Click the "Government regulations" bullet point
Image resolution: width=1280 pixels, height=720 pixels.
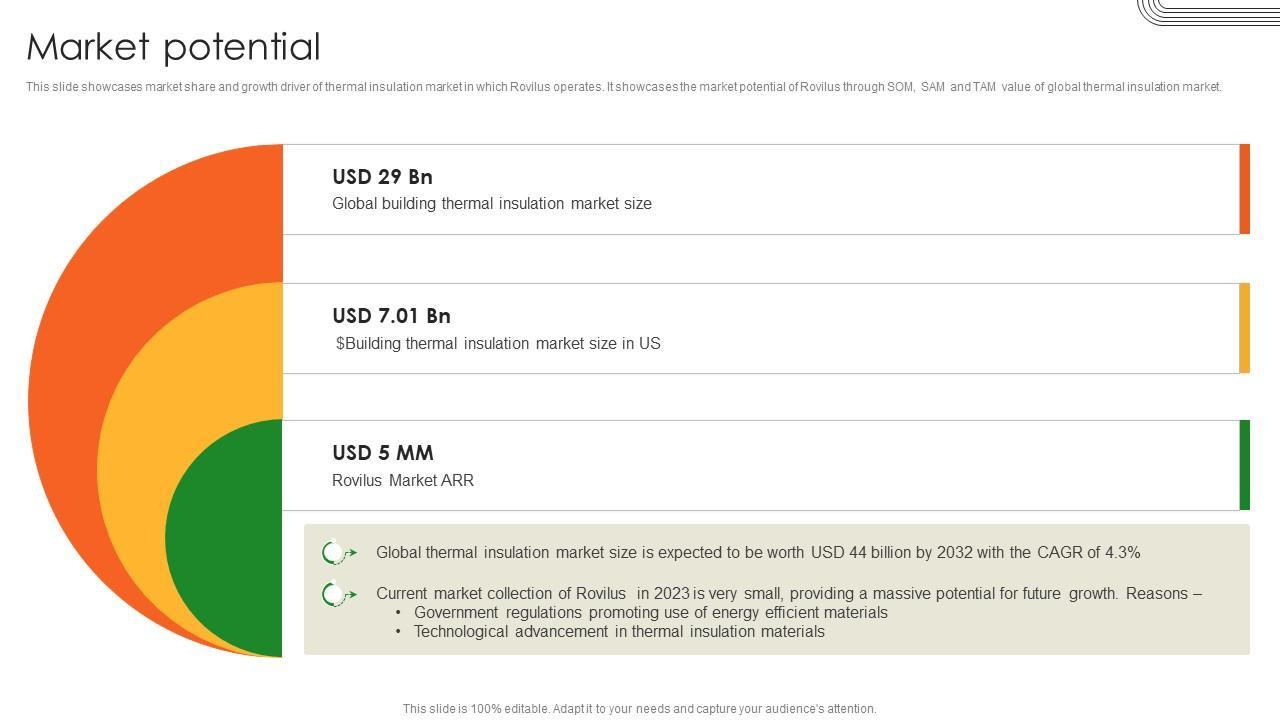tap(650, 613)
